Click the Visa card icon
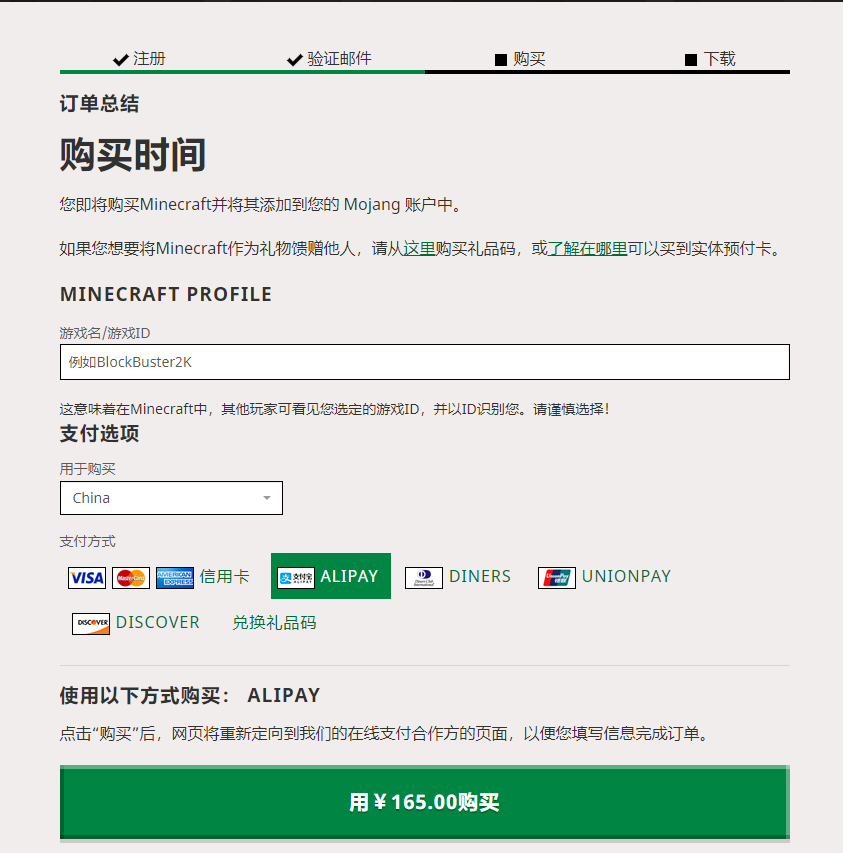 (87, 578)
